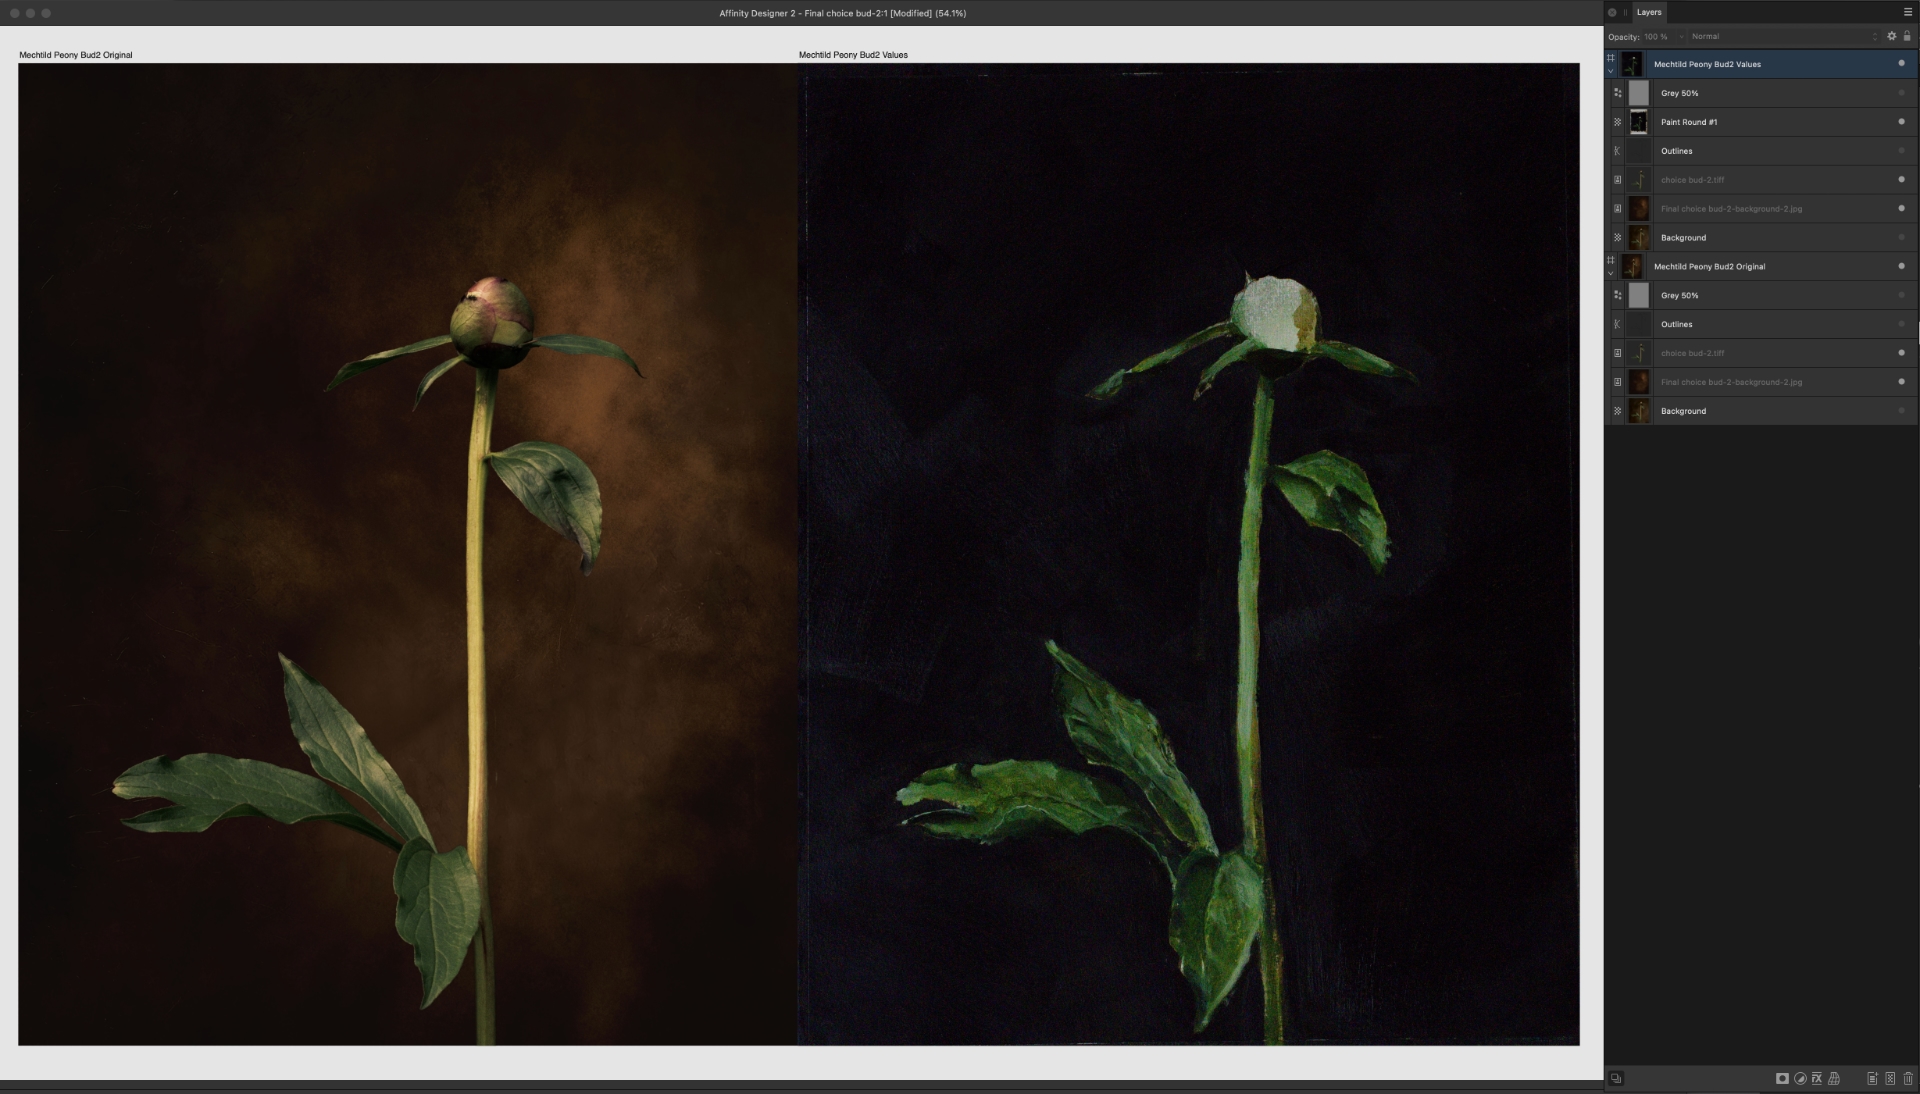Click artboard icon of Mechtild Peony Bud2 Values

(1610, 58)
